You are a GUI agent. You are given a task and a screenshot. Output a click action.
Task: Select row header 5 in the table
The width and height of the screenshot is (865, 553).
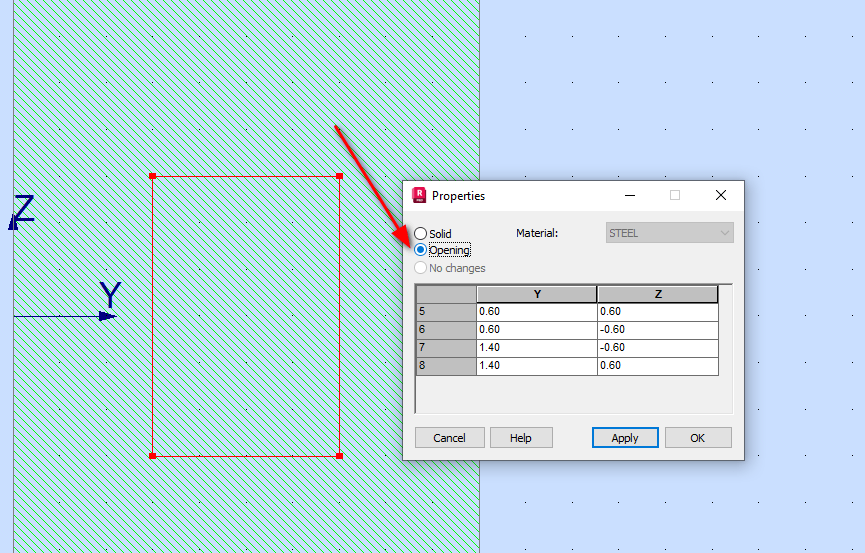click(x=446, y=312)
